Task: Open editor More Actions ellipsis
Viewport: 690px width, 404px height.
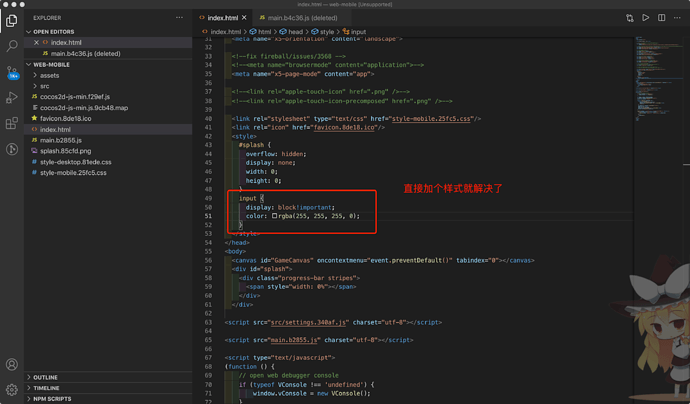Action: pos(677,18)
